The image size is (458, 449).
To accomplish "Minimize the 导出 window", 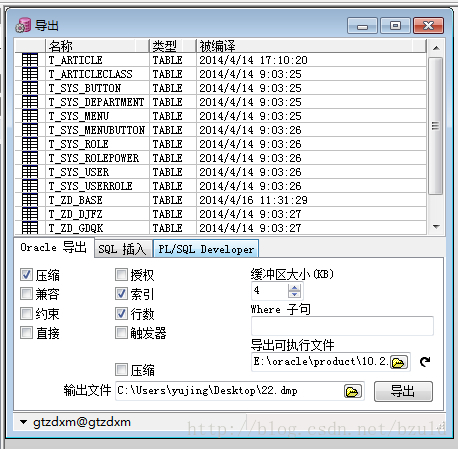I will (x=362, y=26).
